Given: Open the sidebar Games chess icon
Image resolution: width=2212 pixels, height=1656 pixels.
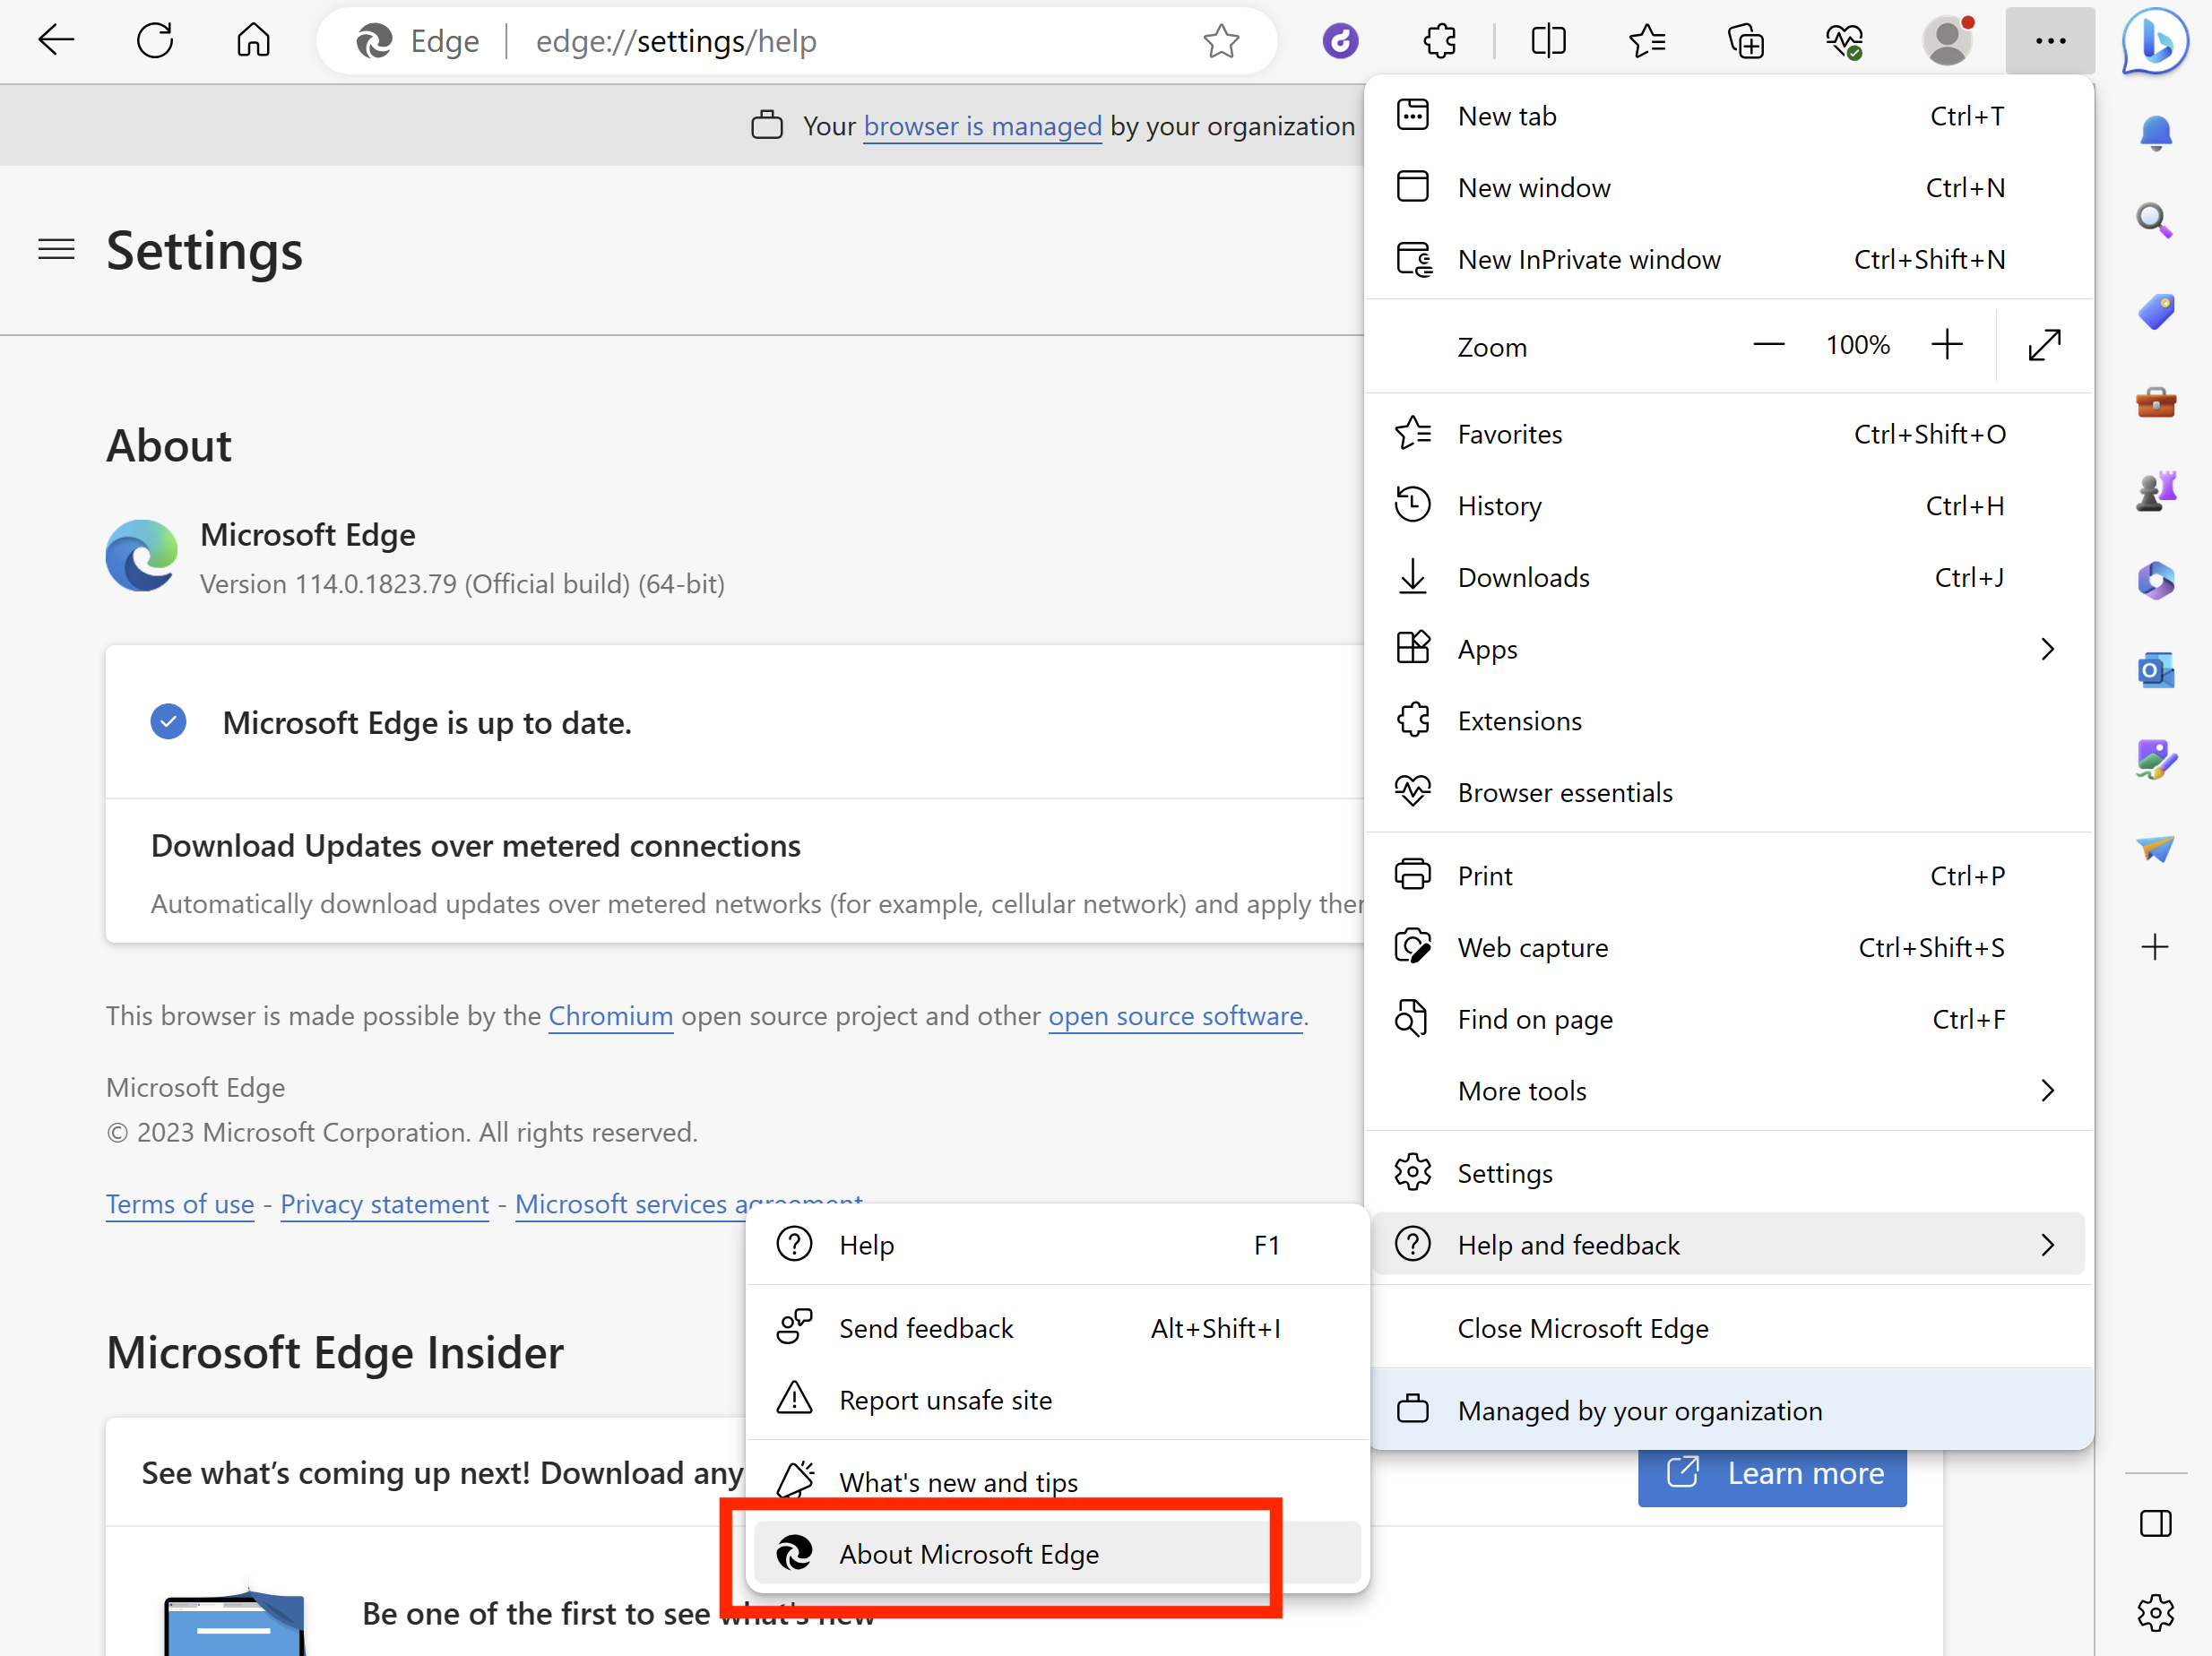Looking at the screenshot, I should coord(2155,491).
